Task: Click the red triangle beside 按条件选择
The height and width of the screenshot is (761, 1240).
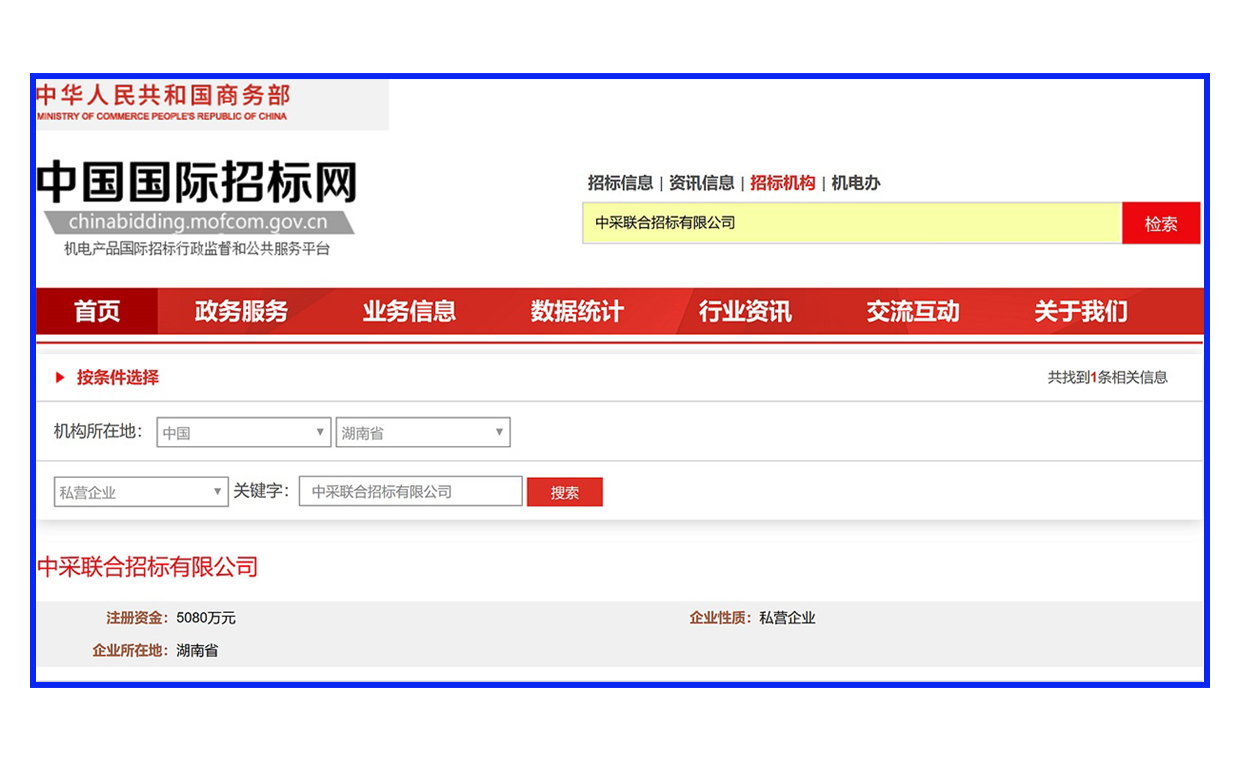Action: [58, 378]
